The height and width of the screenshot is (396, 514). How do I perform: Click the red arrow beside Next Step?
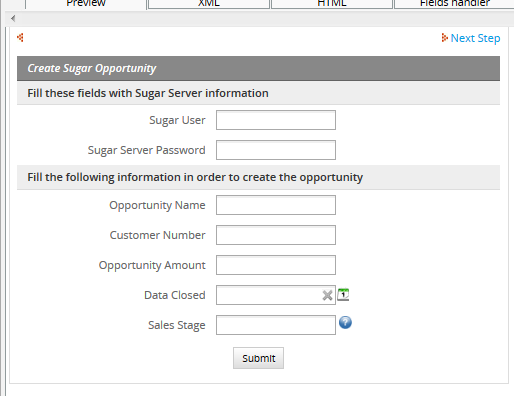pyautogui.click(x=444, y=38)
